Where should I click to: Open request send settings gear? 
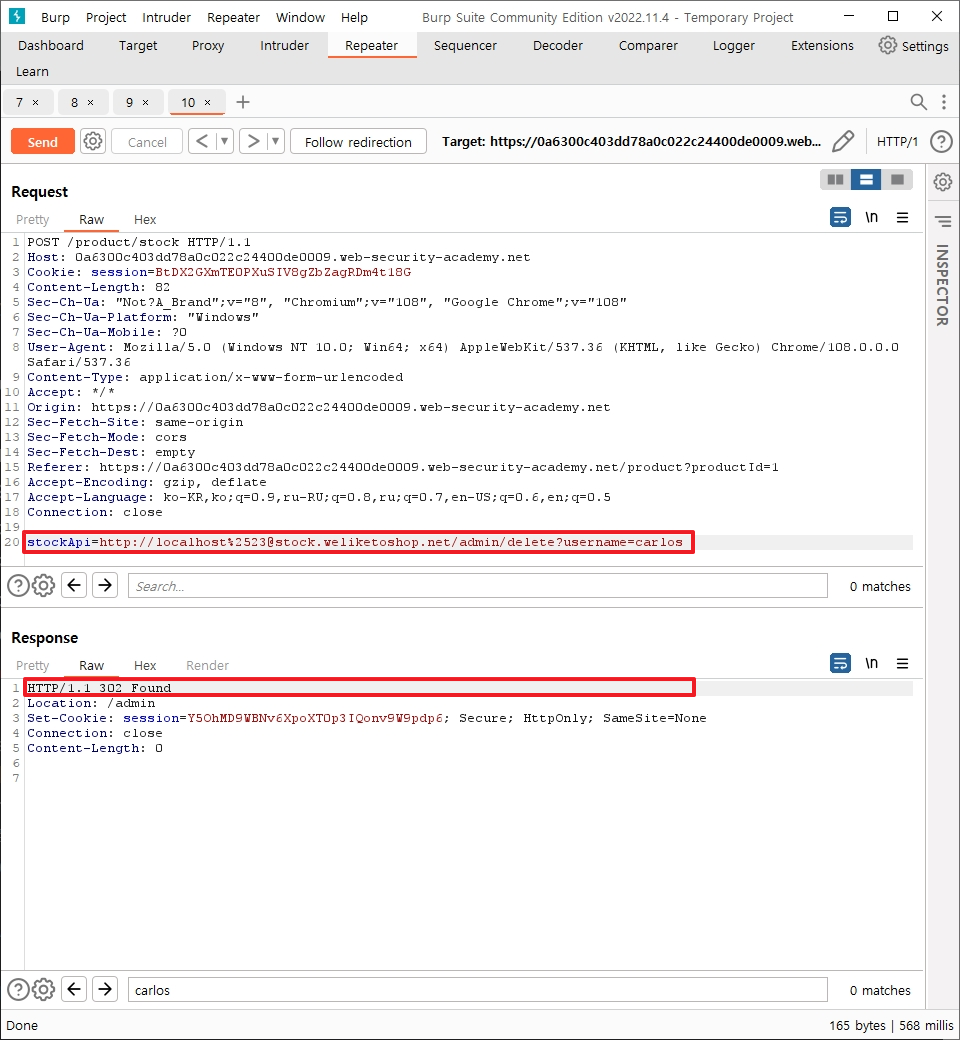pyautogui.click(x=93, y=141)
